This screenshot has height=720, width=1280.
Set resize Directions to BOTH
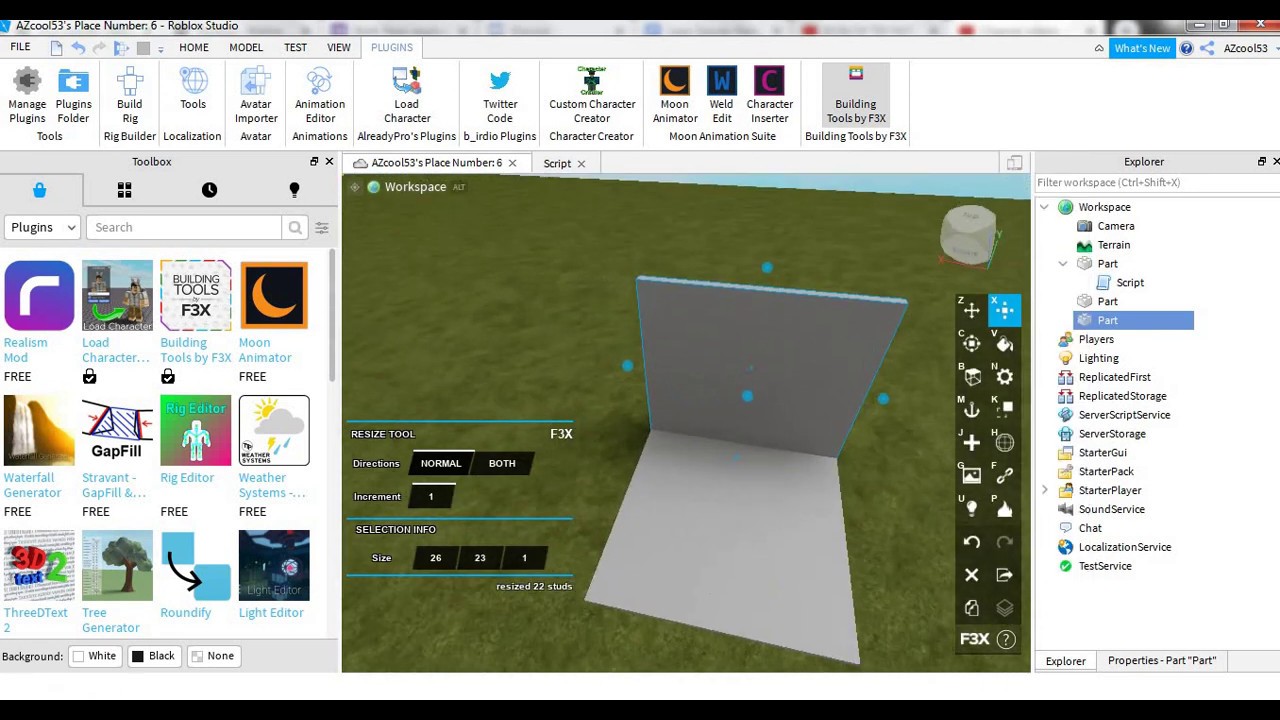point(502,463)
